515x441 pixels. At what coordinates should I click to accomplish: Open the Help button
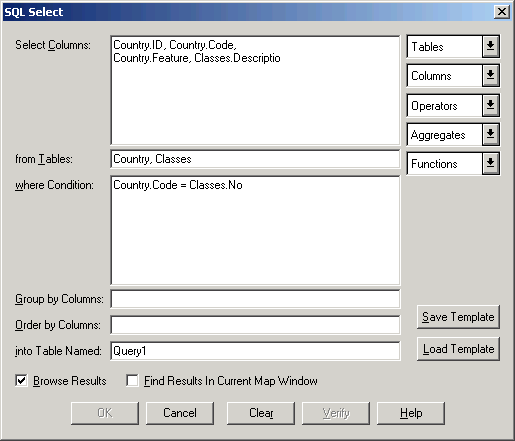pyautogui.click(x=411, y=413)
